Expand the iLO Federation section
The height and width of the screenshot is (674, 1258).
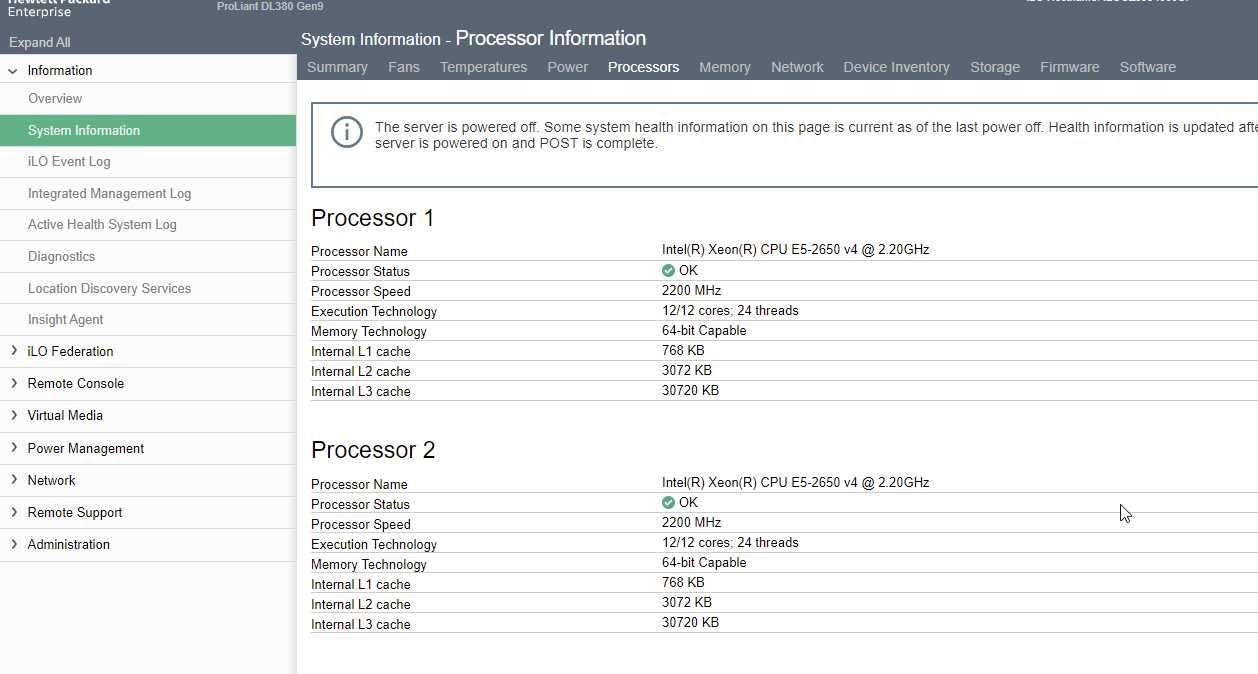click(13, 351)
